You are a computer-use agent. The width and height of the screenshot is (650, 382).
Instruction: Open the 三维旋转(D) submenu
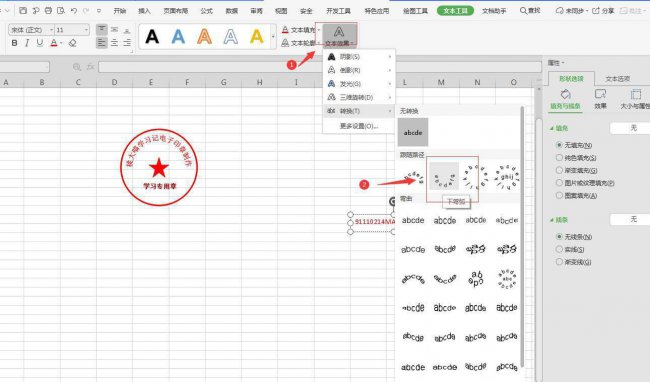click(359, 98)
